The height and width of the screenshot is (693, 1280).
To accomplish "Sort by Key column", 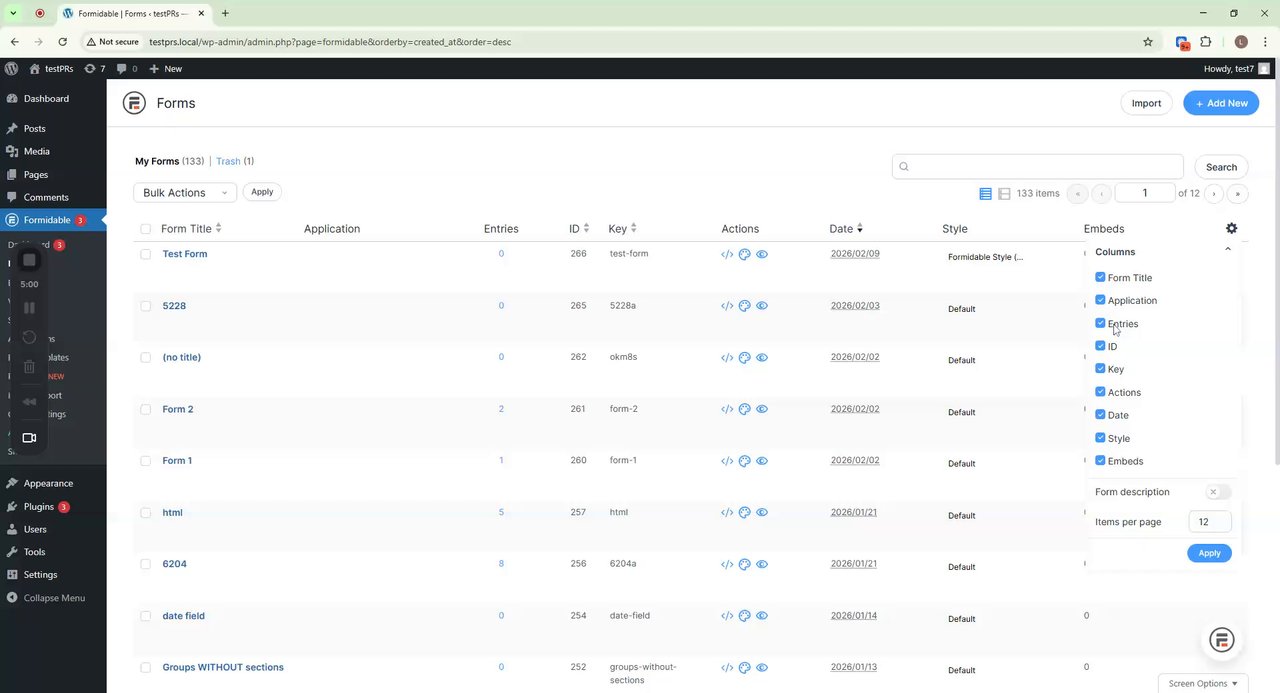I will point(622,229).
